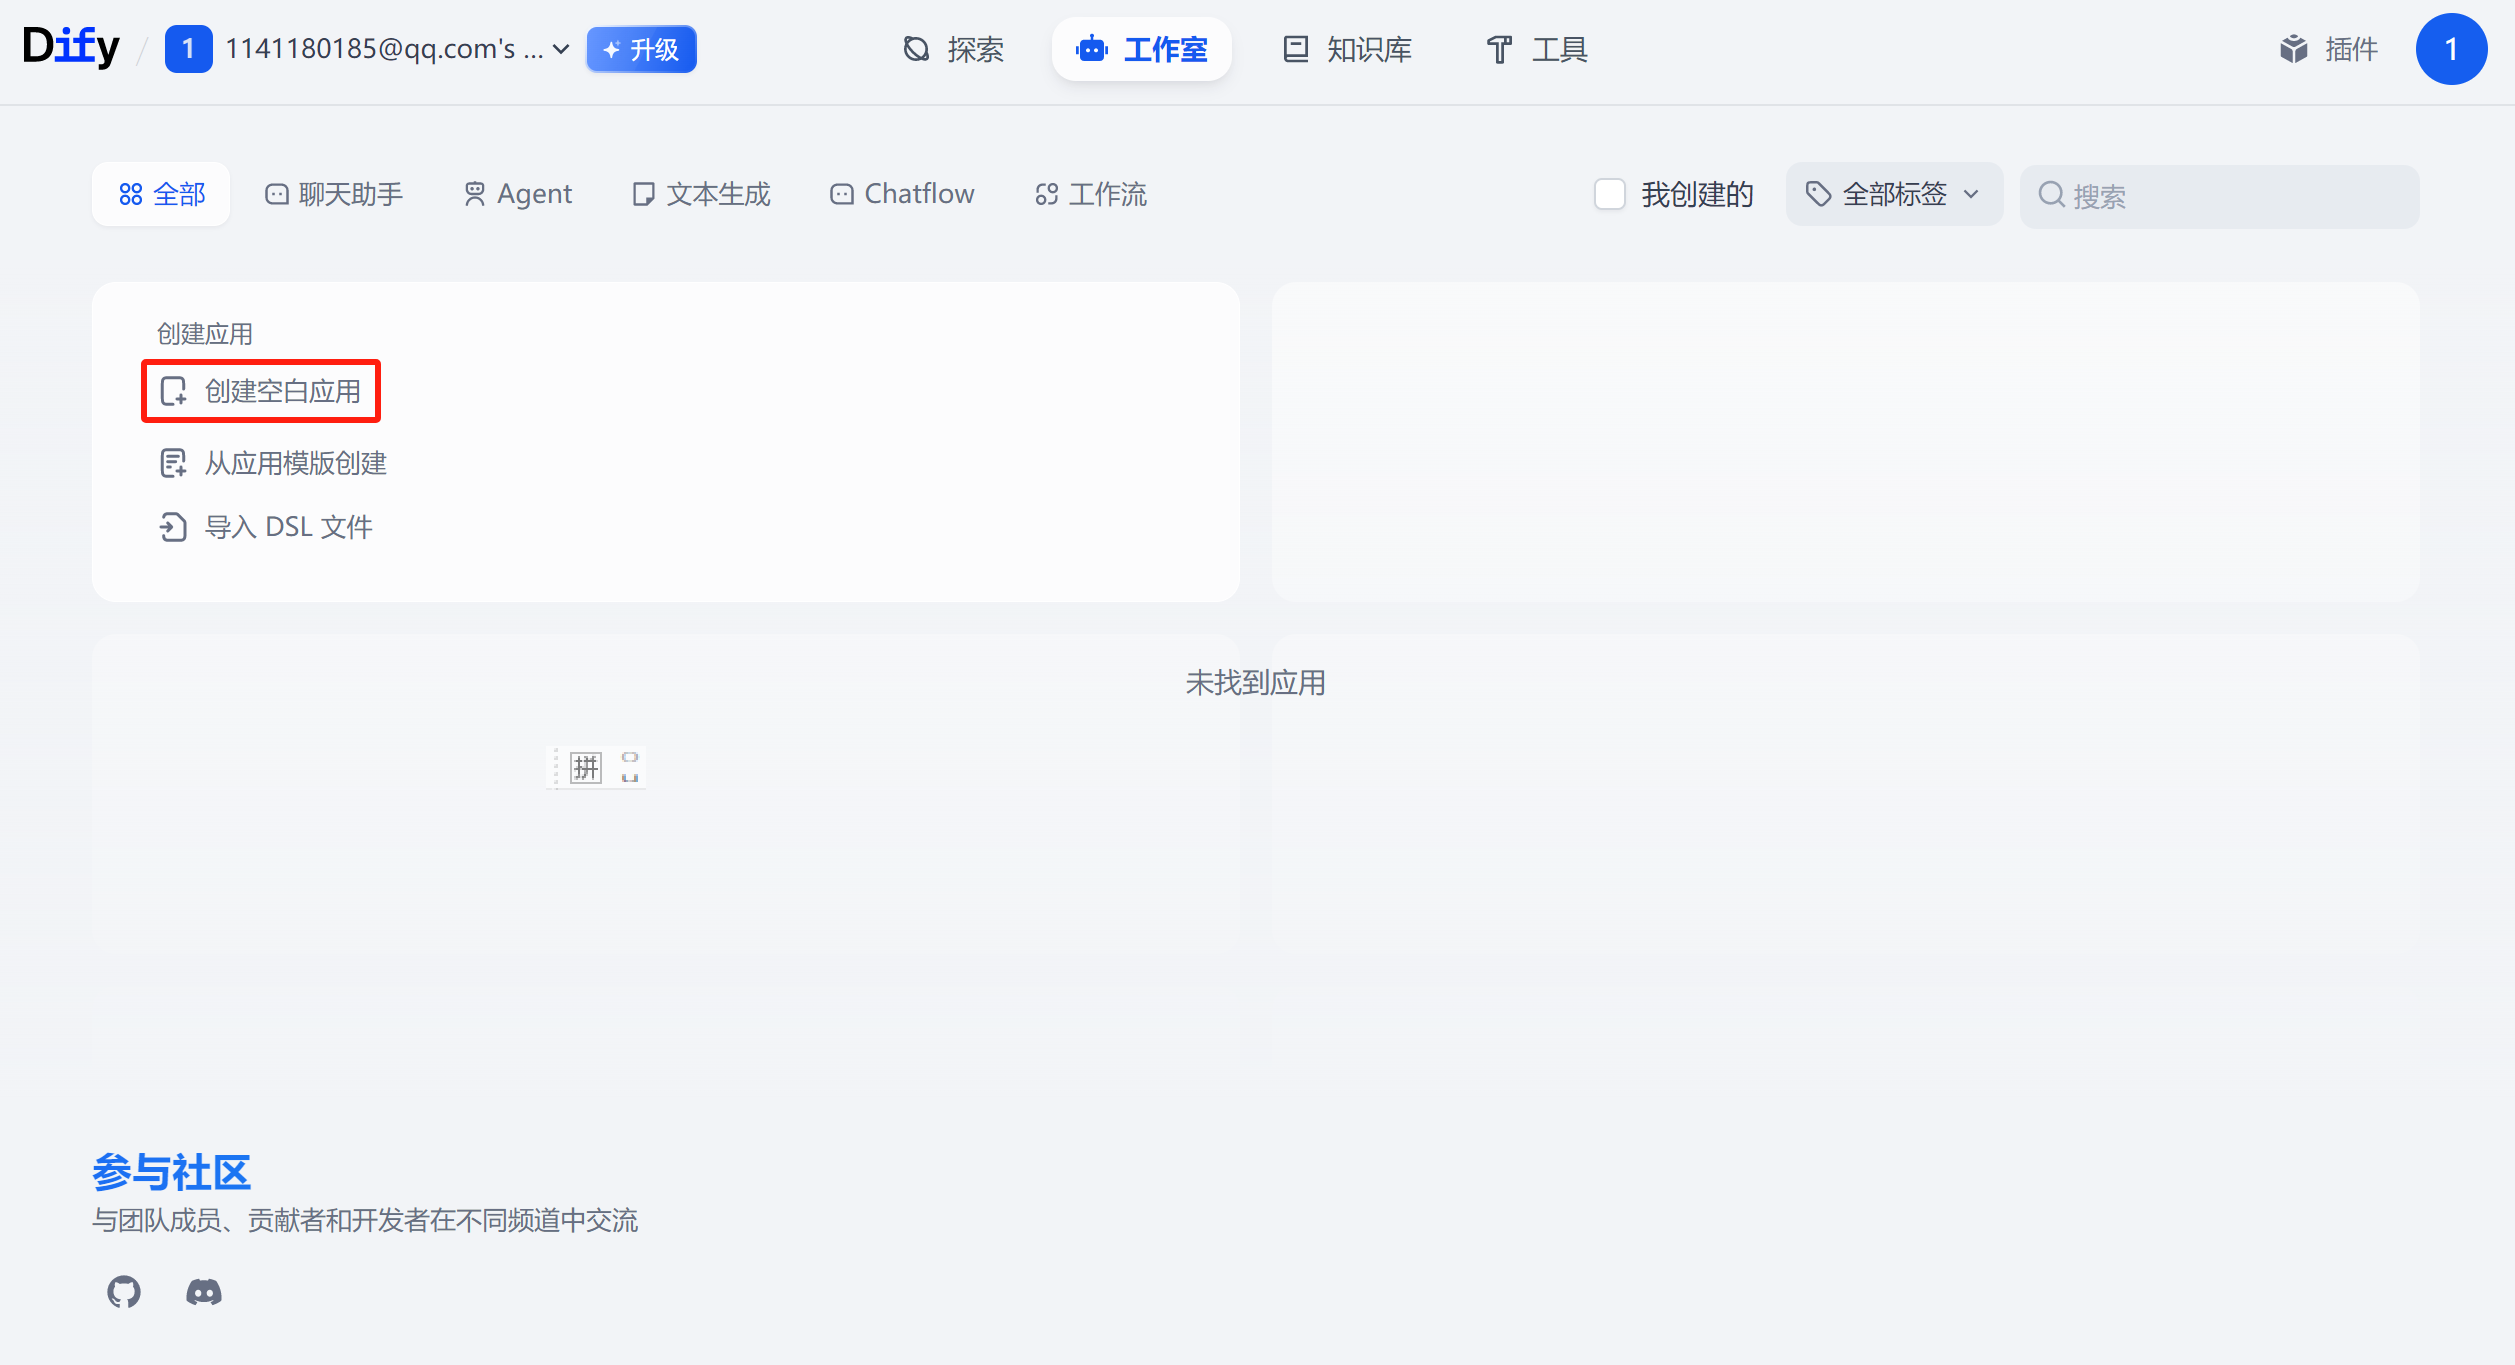Open the 工具 tools tab
Viewport: 2515px width, 1365px height.
click(1537, 49)
